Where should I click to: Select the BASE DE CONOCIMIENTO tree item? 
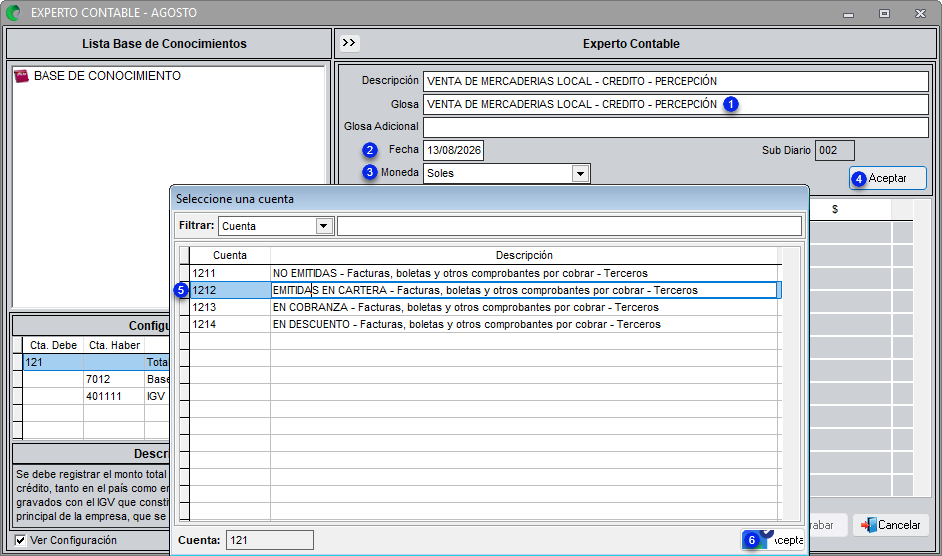point(107,76)
